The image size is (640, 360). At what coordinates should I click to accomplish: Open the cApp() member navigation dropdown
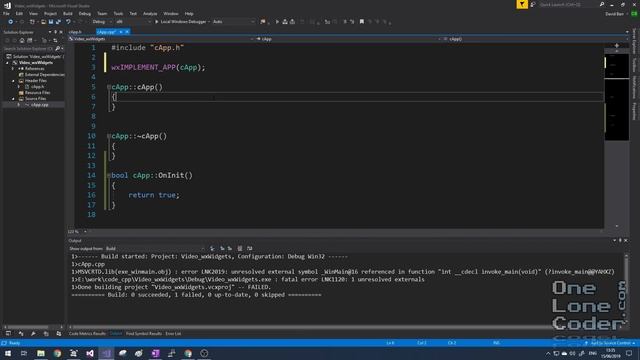coord(535,39)
